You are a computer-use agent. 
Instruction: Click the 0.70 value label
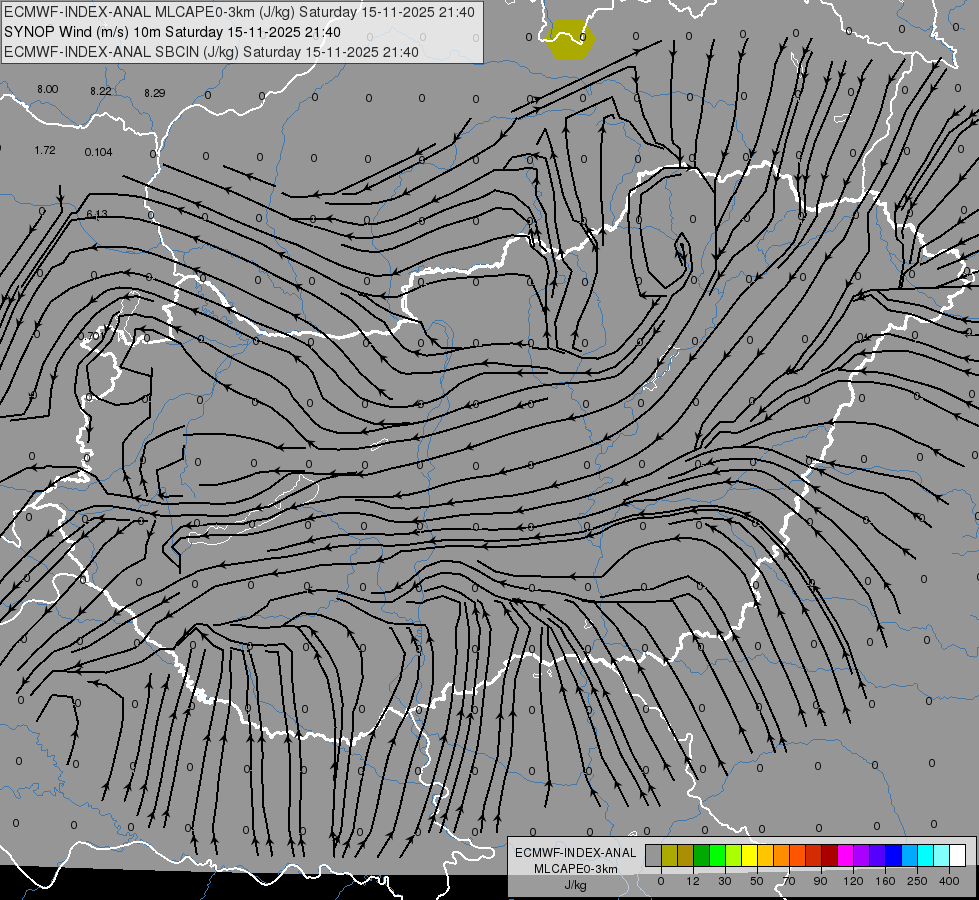pos(89,336)
